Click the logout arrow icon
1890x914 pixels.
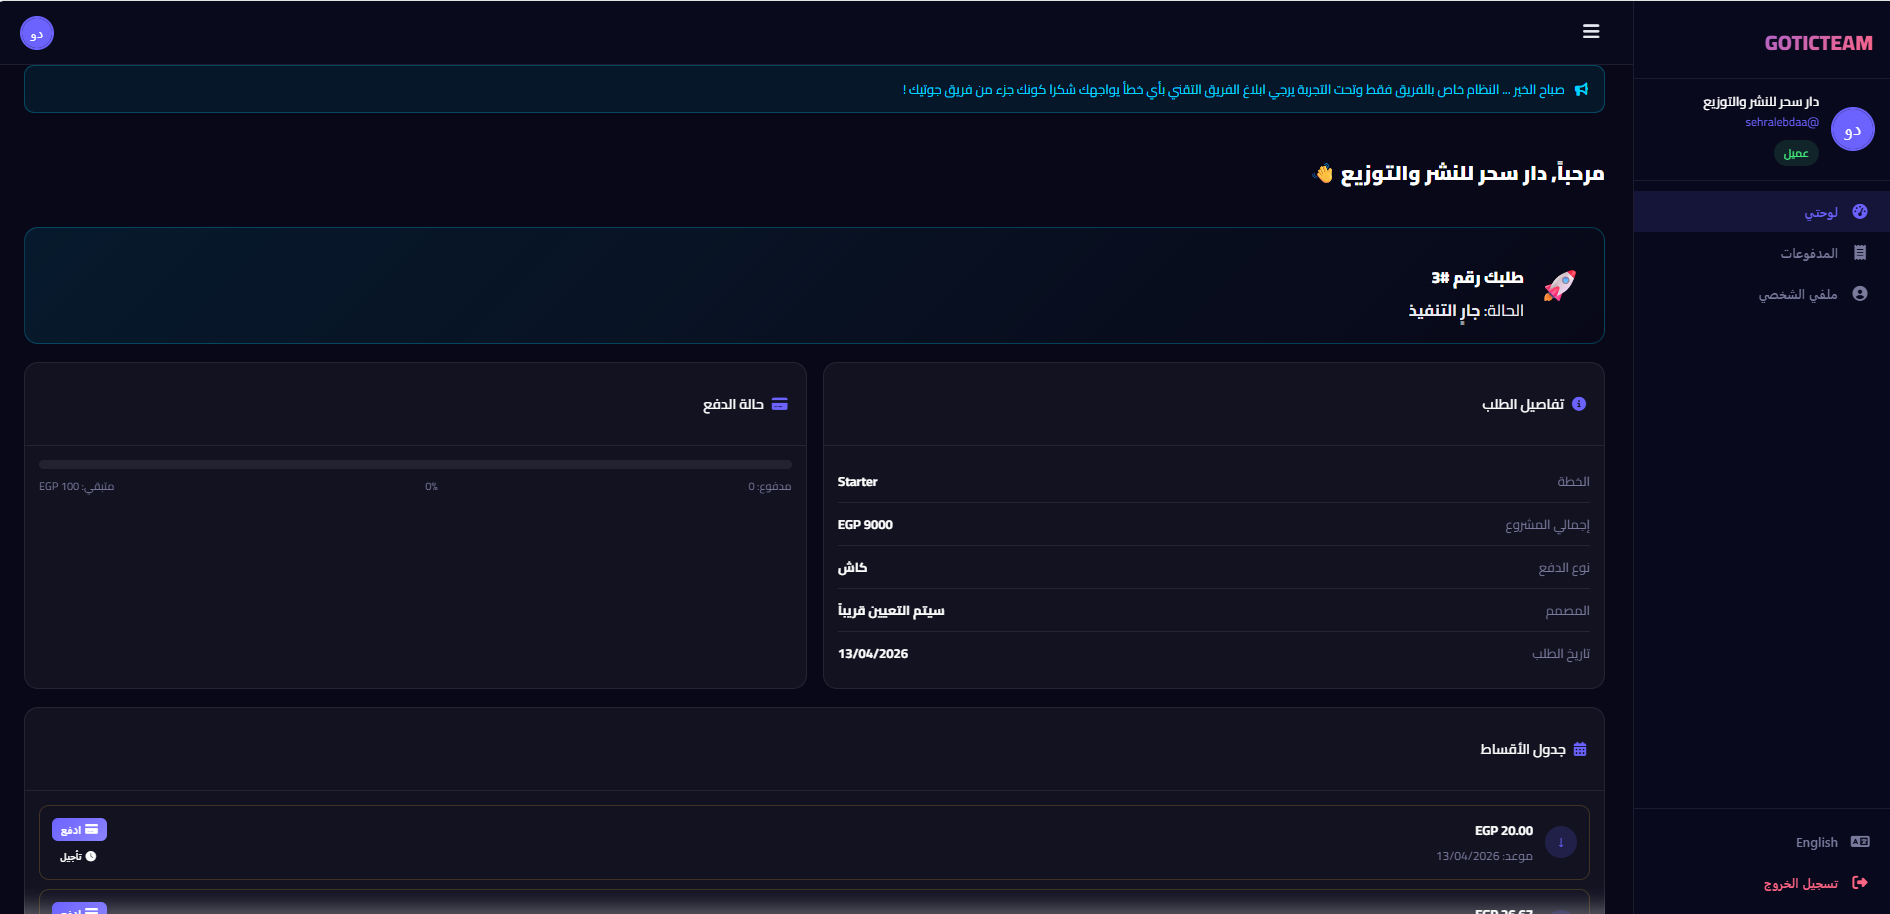1860,883
